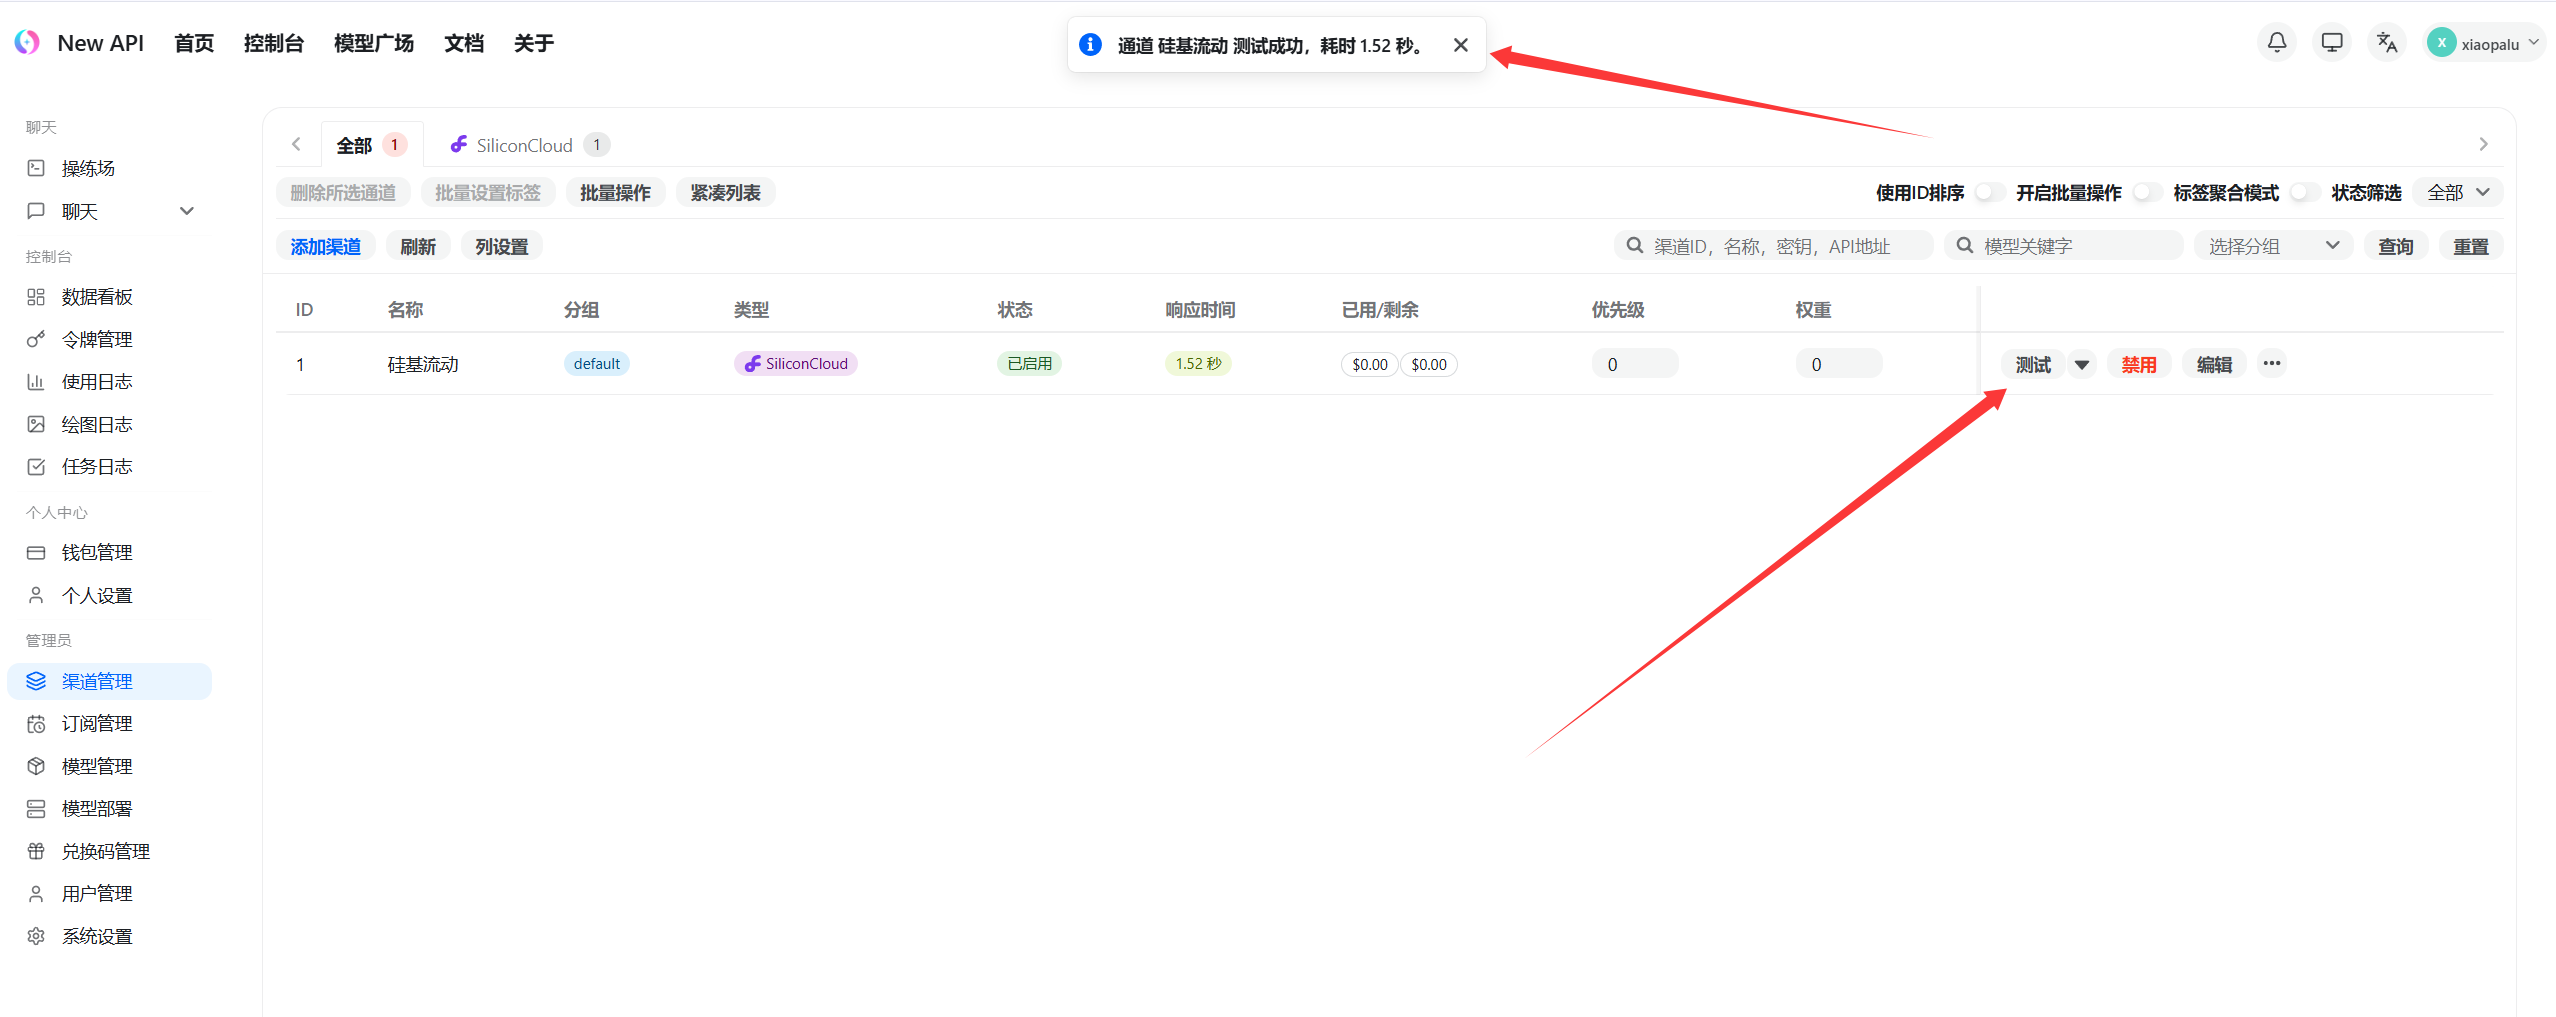
Task: Click the 令牌管理 key icon in sidebar
Action: (36, 339)
